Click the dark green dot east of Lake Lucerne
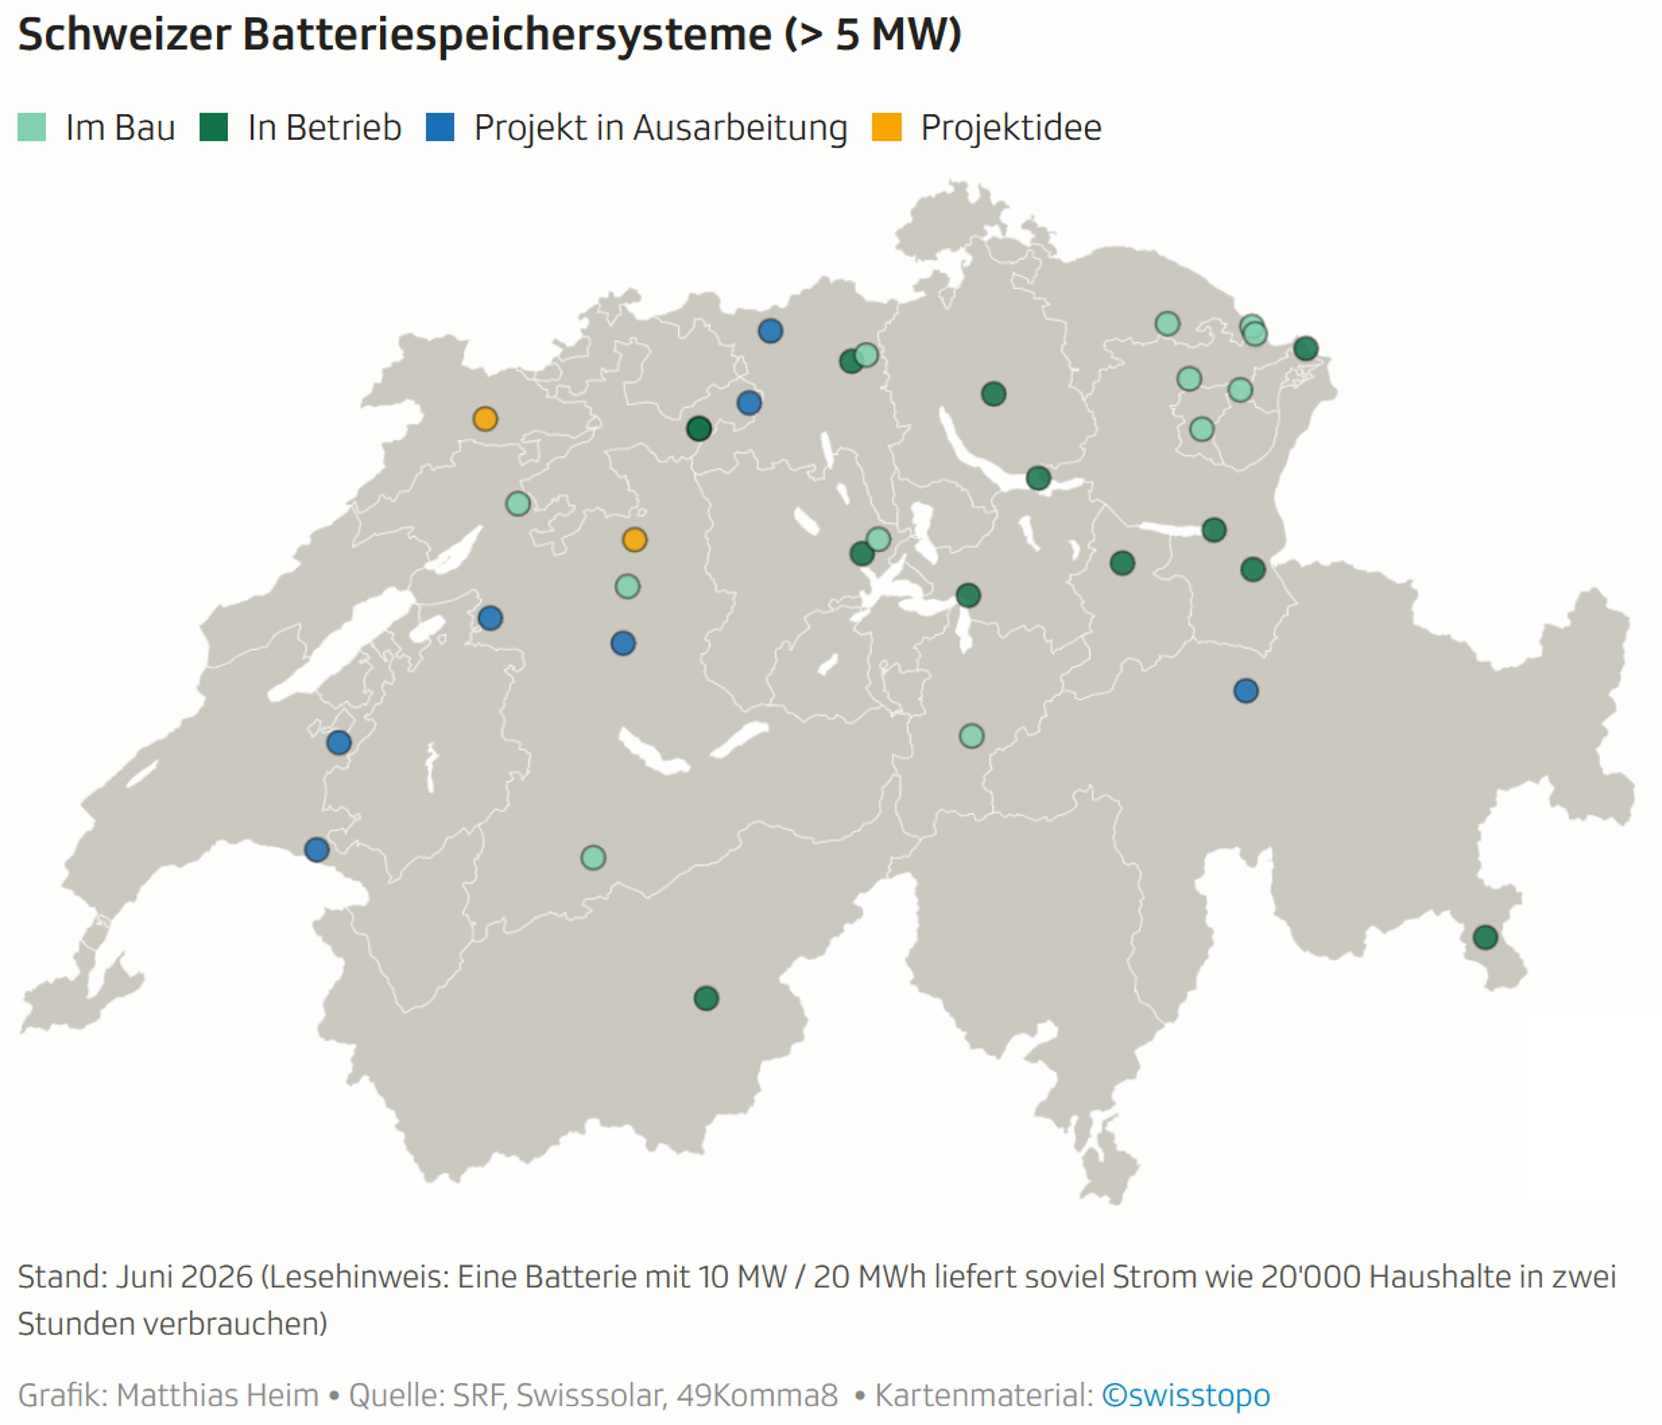The image size is (1662, 1425). point(968,596)
